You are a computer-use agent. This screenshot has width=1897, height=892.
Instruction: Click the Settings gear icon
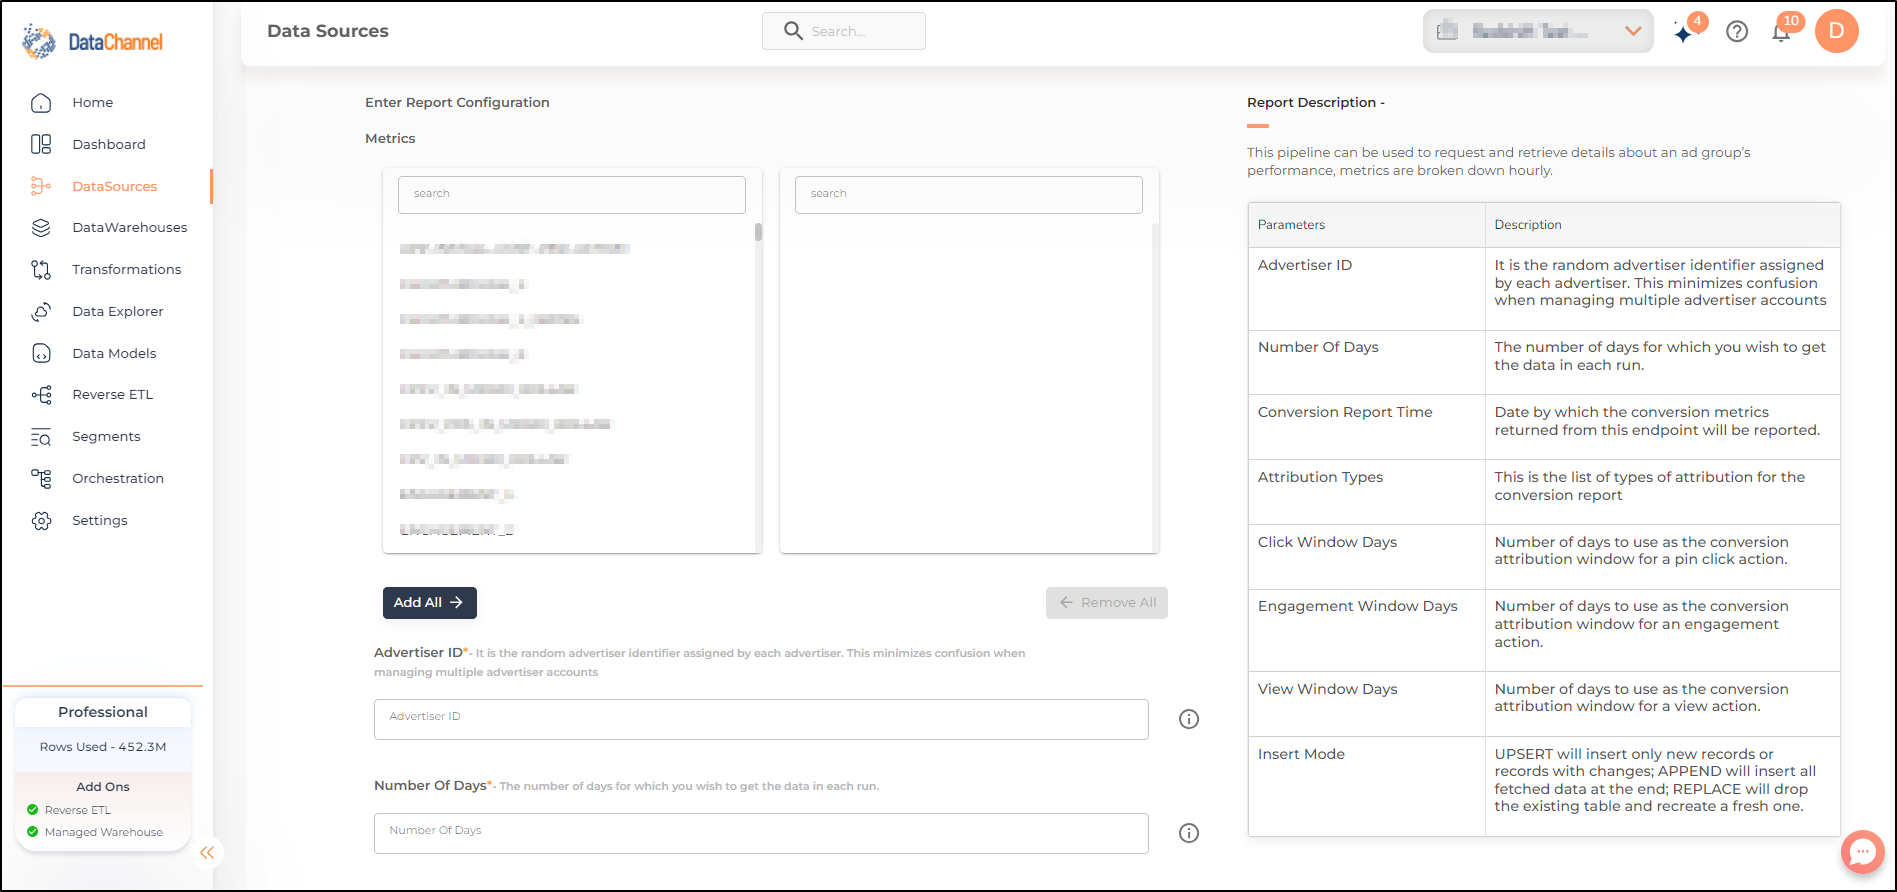pos(41,520)
